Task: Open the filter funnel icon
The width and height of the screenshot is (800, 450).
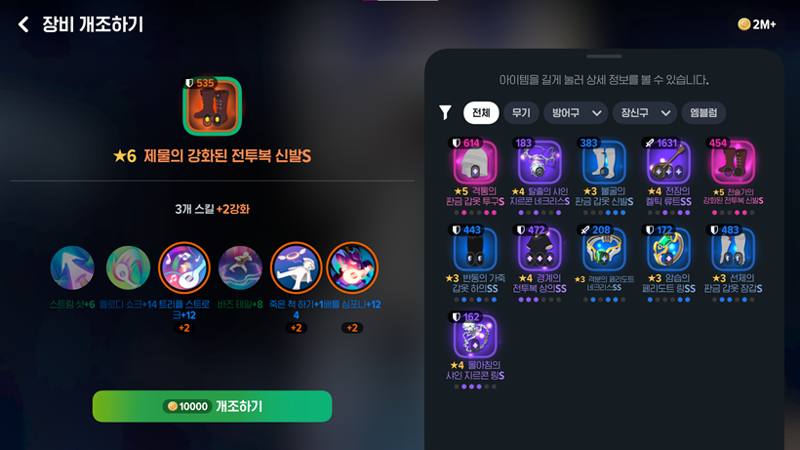Action: [445, 112]
